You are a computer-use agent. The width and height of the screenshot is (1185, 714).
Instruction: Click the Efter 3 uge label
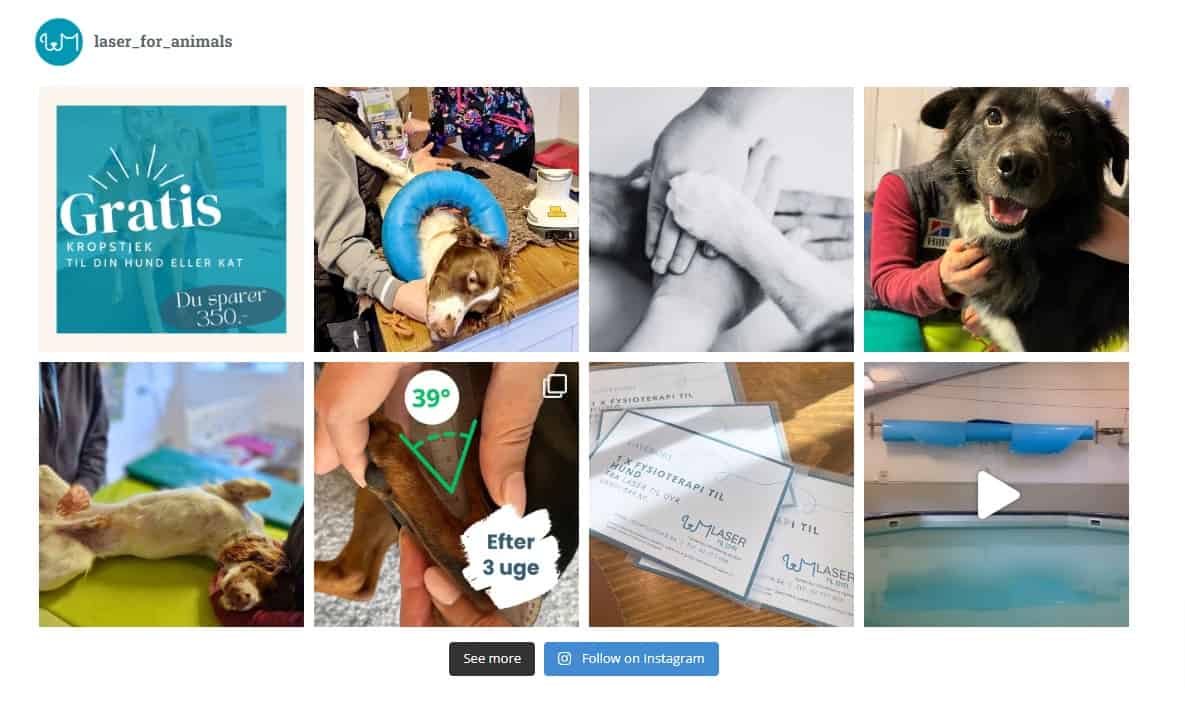(x=511, y=555)
